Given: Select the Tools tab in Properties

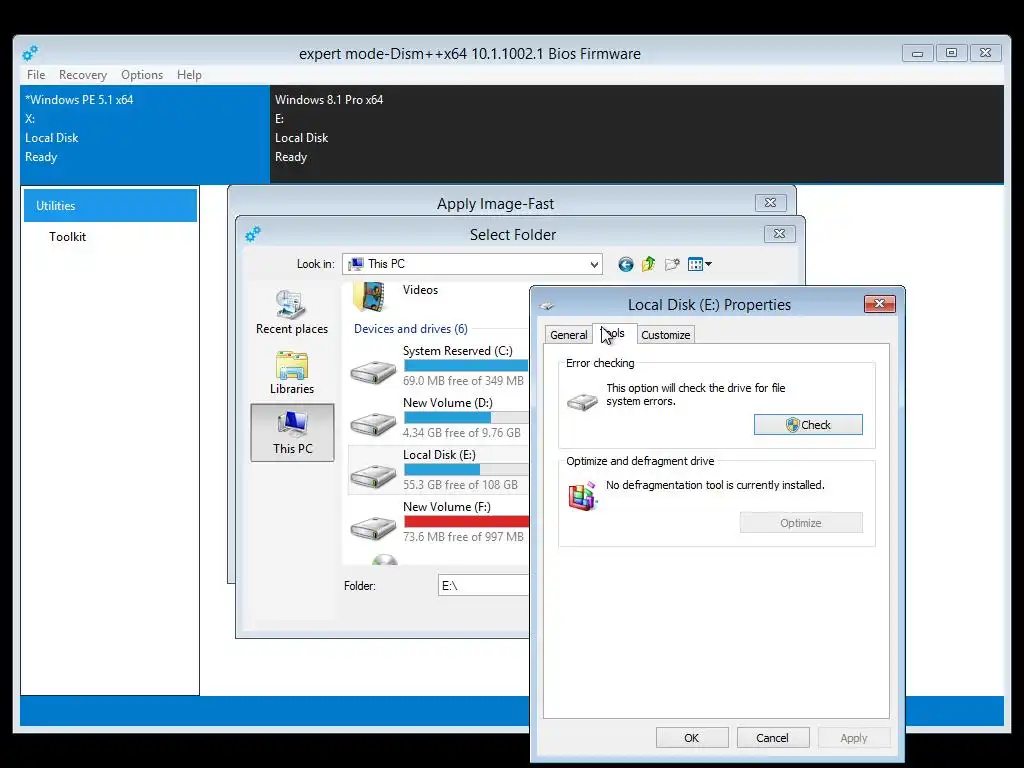Looking at the screenshot, I should [615, 333].
